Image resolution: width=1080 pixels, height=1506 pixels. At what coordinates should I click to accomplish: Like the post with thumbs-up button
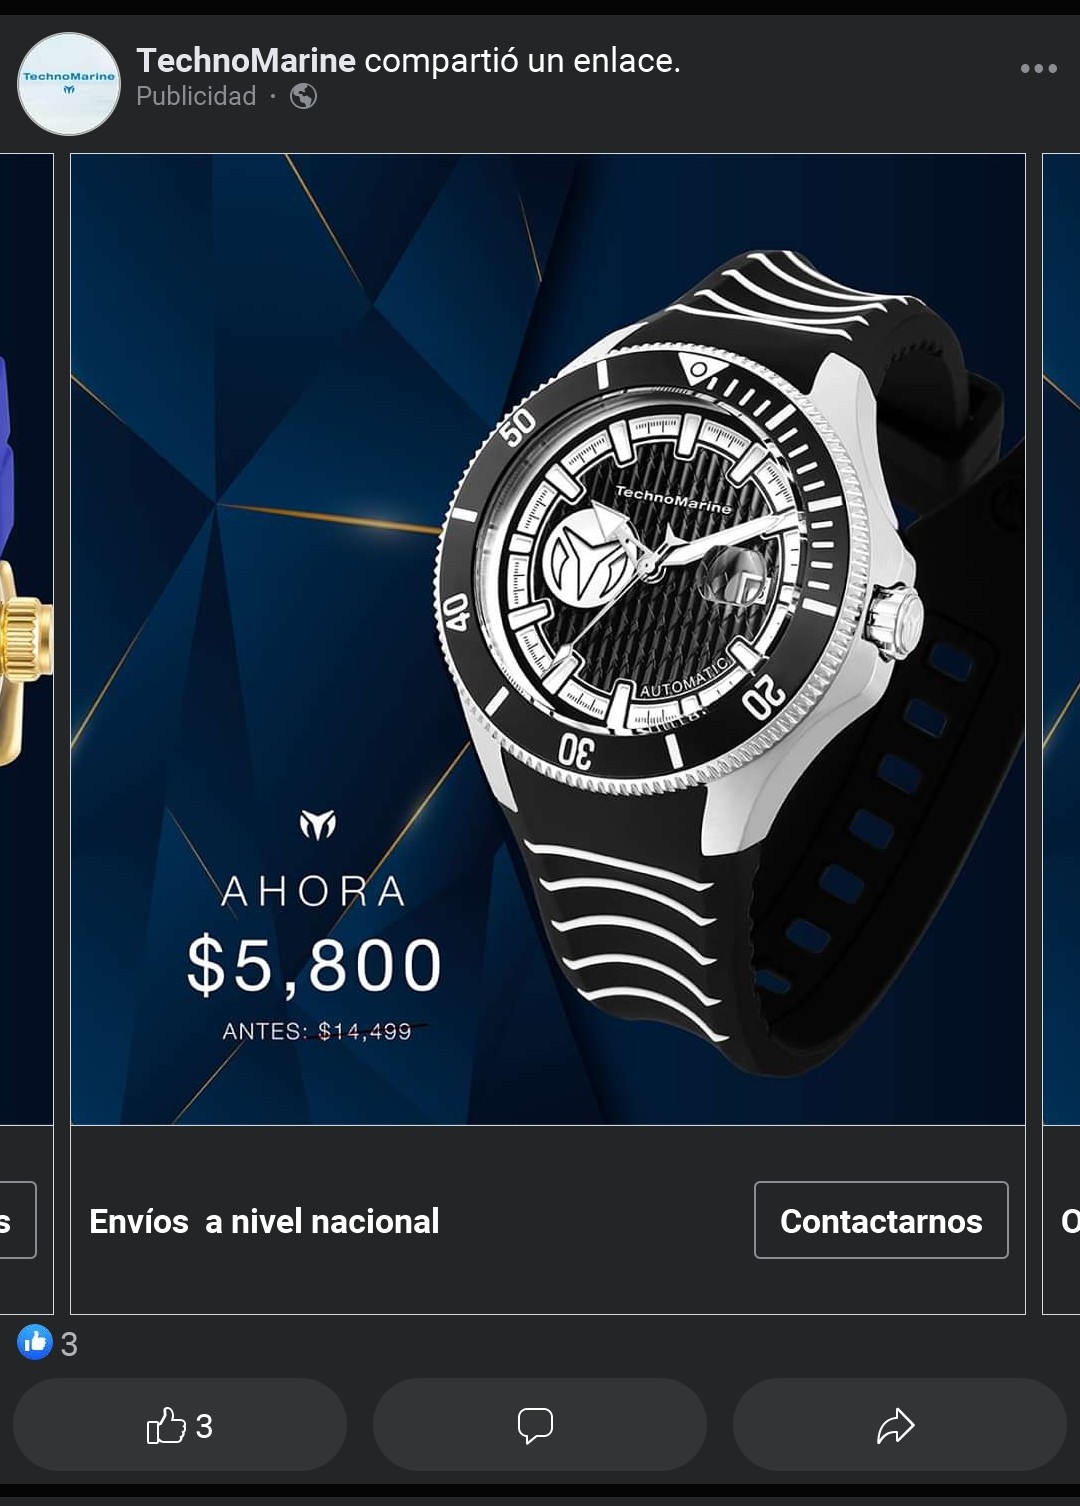pyautogui.click(x=180, y=1425)
